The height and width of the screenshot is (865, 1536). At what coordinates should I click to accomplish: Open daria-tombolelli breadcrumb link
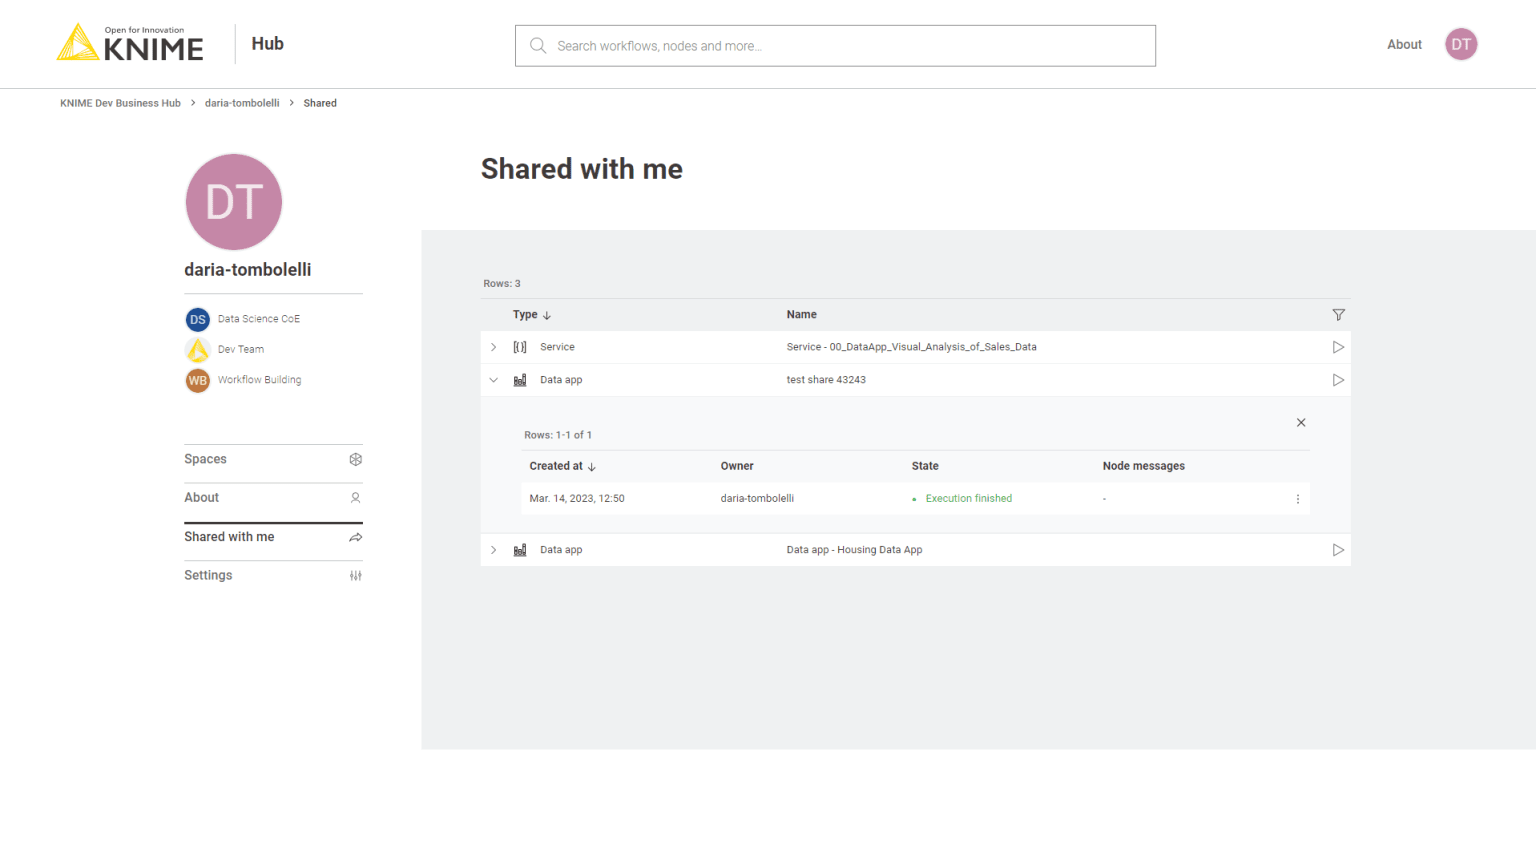click(242, 103)
